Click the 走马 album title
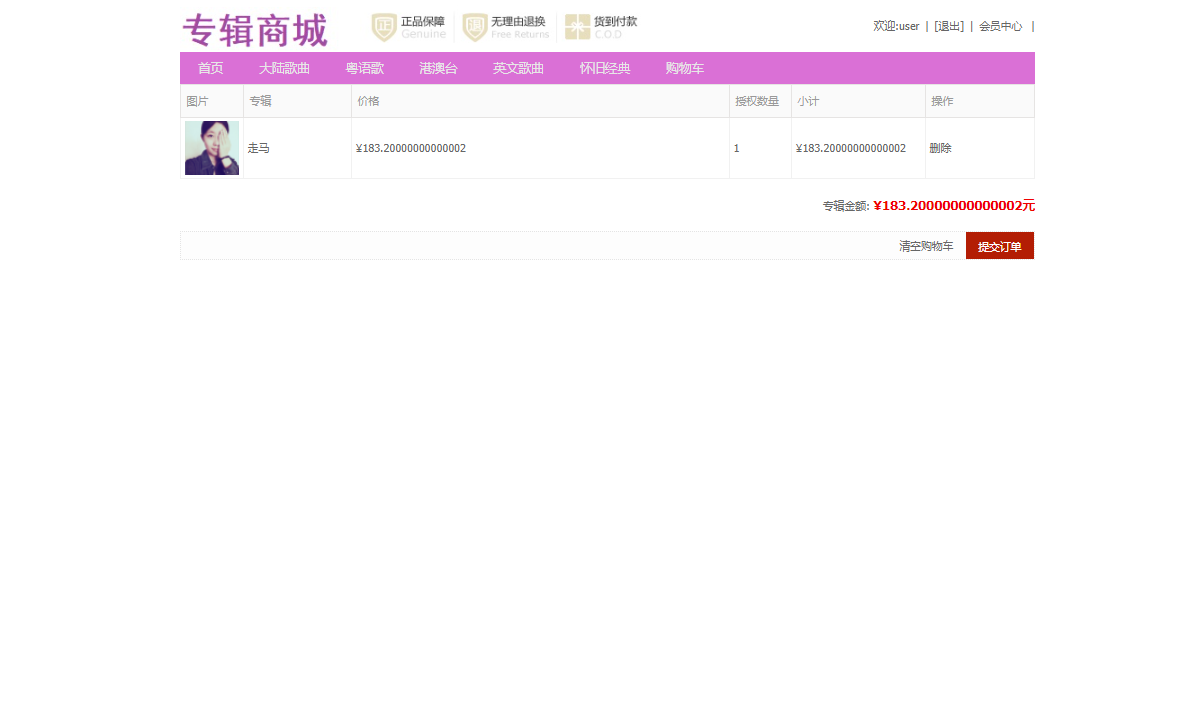This screenshot has width=1199, height=707. pos(259,147)
